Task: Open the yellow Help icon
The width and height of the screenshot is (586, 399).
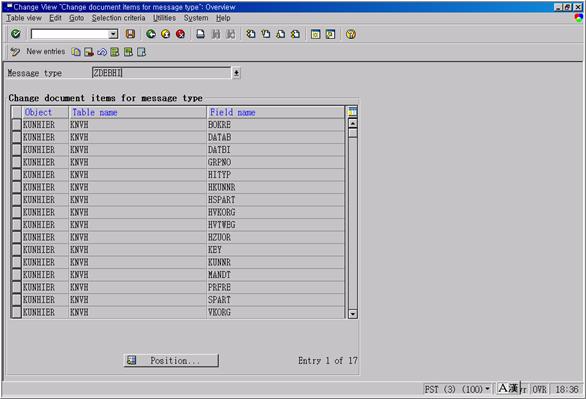Action: (x=351, y=34)
